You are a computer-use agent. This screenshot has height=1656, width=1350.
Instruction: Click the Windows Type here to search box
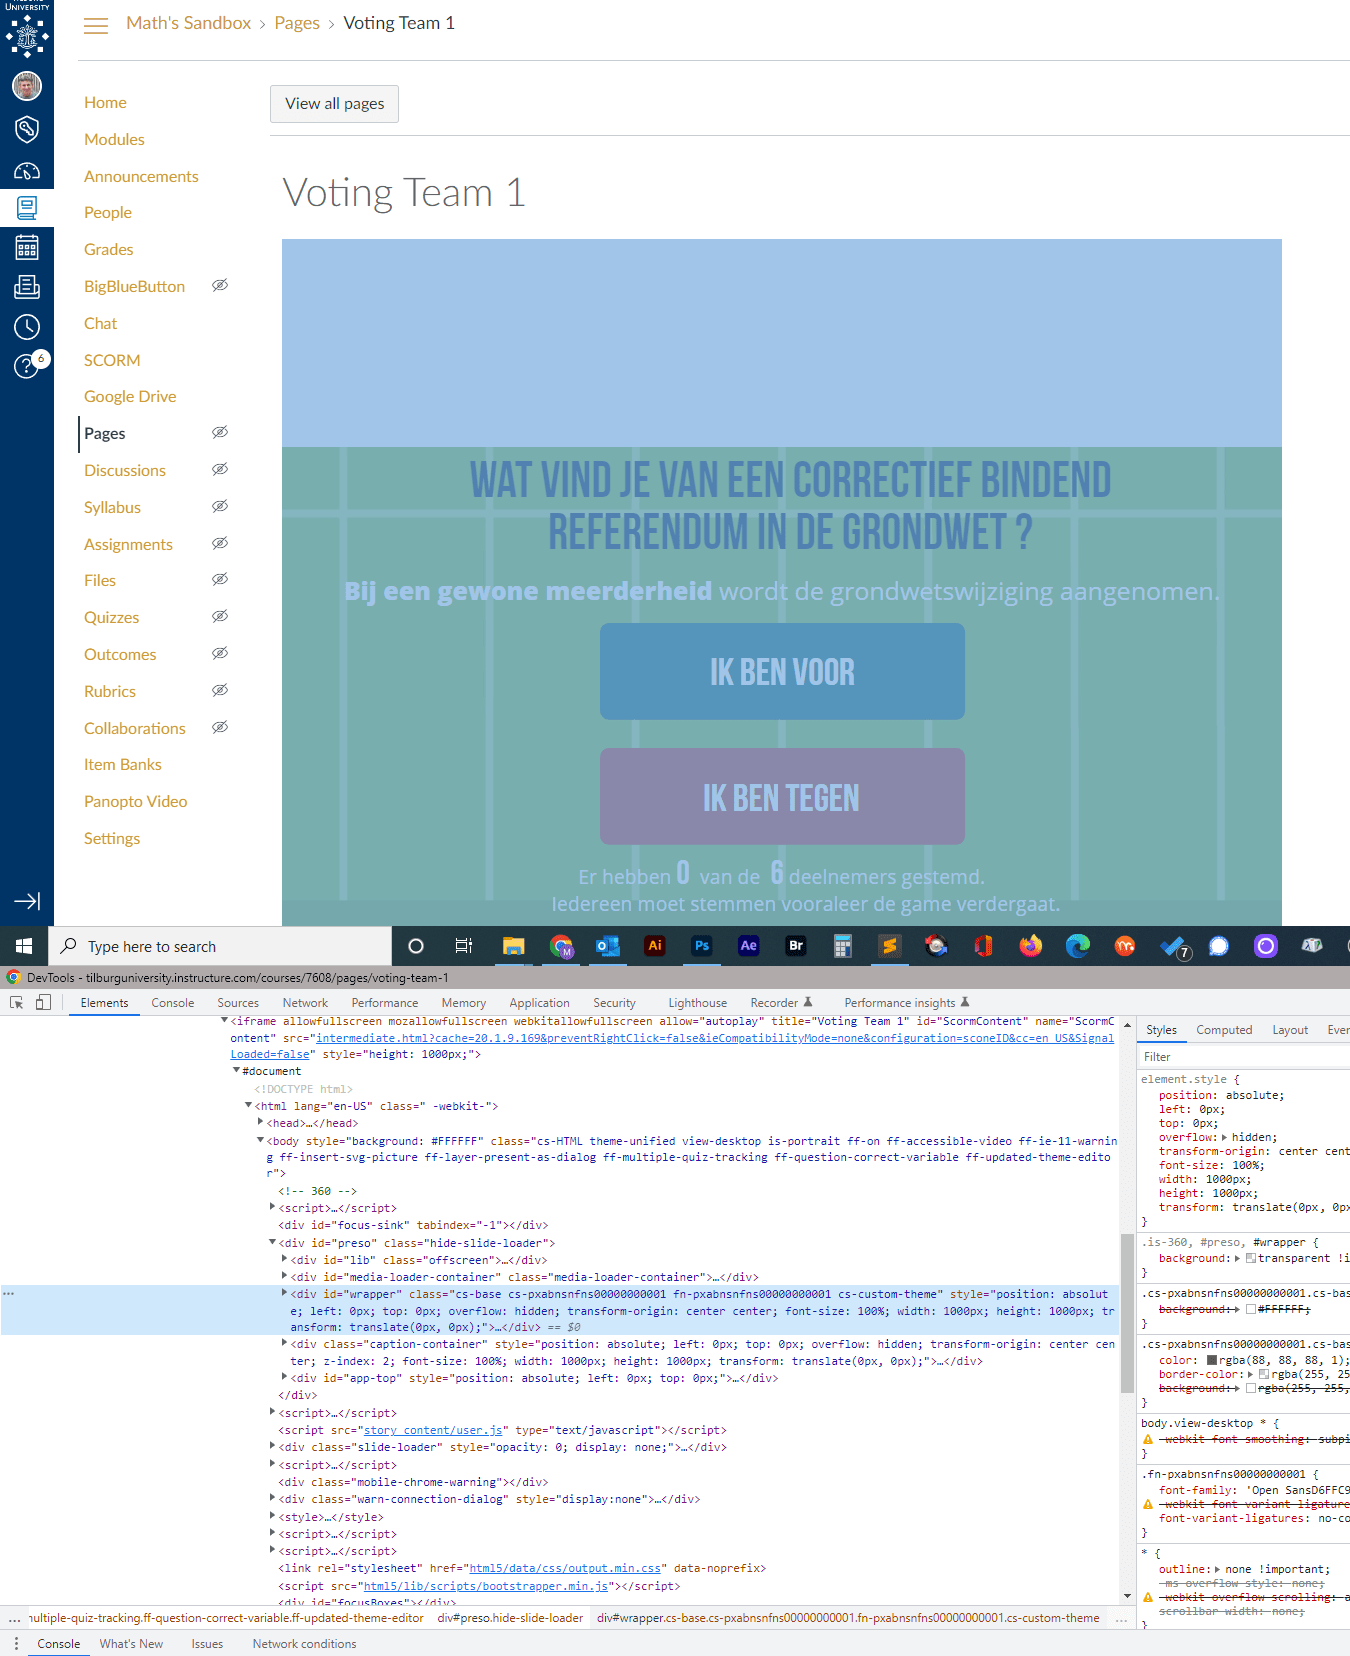coord(221,946)
